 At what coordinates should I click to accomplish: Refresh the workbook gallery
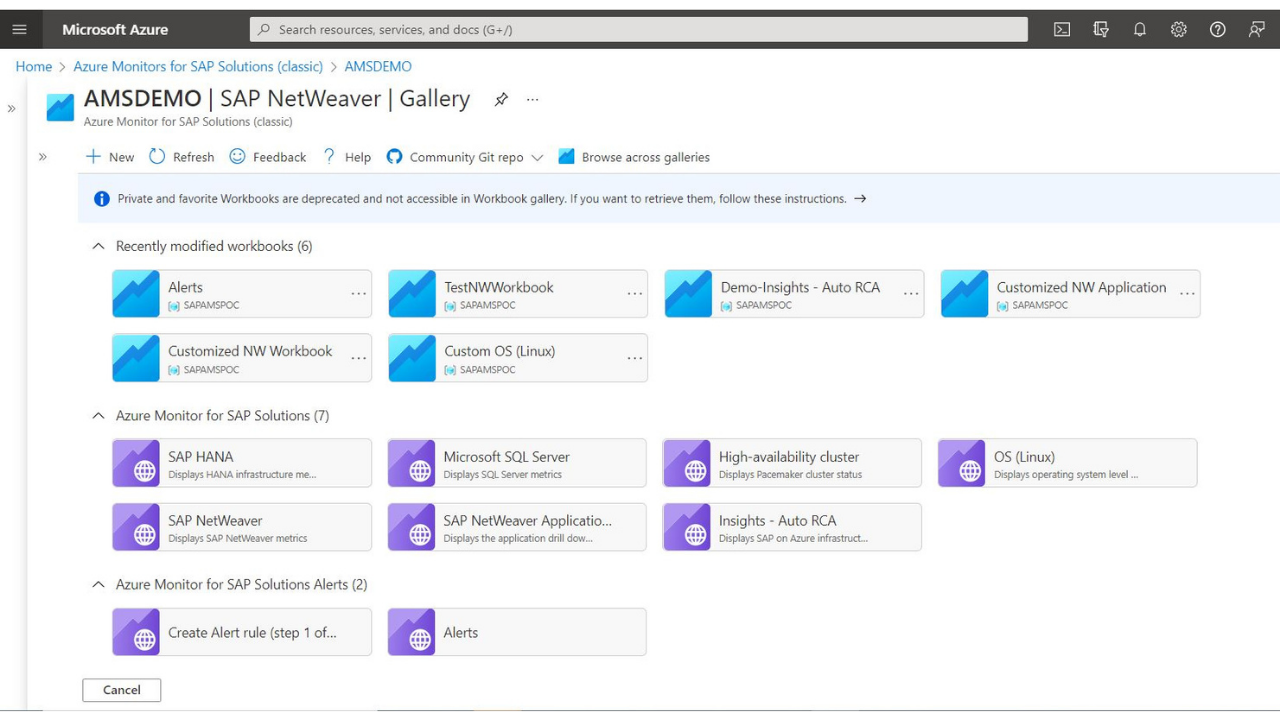(181, 157)
